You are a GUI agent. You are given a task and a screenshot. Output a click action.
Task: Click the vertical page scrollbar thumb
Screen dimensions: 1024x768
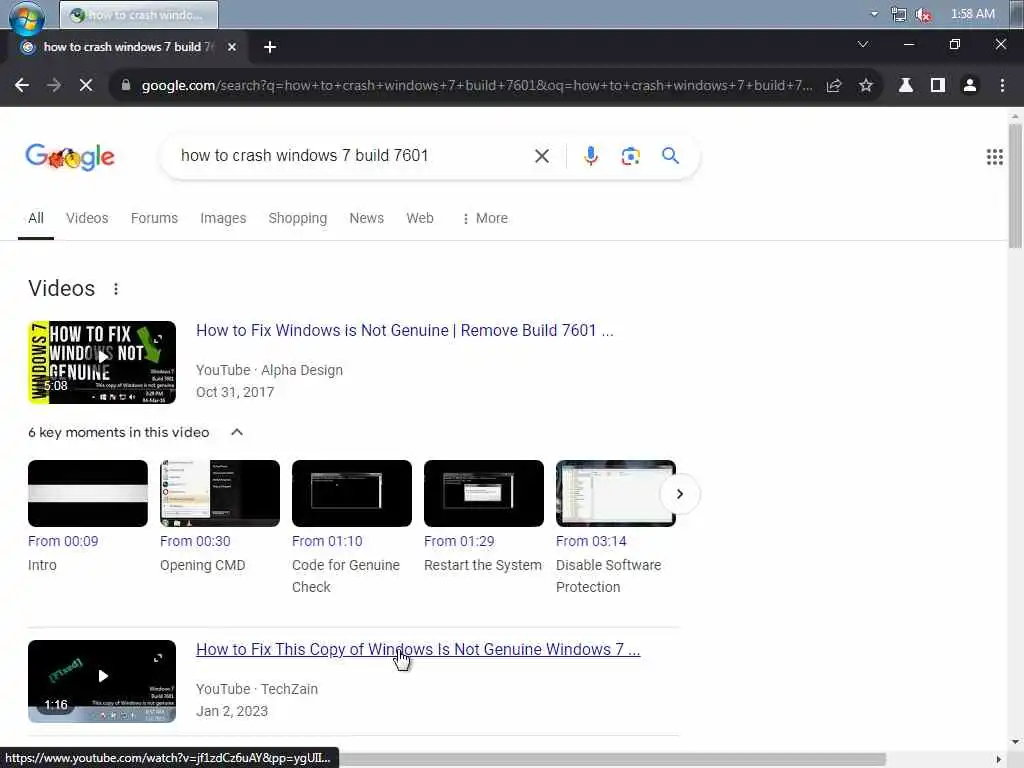click(1015, 186)
